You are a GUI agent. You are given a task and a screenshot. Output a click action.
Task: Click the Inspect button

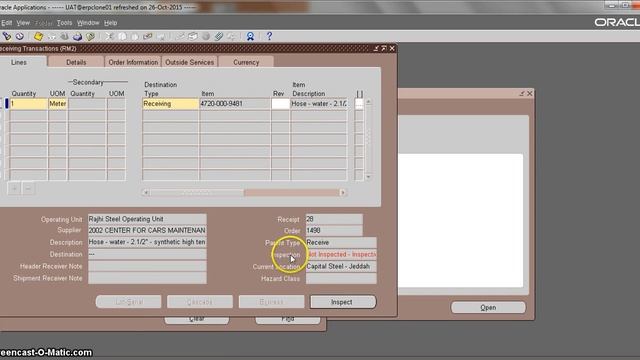point(342,302)
